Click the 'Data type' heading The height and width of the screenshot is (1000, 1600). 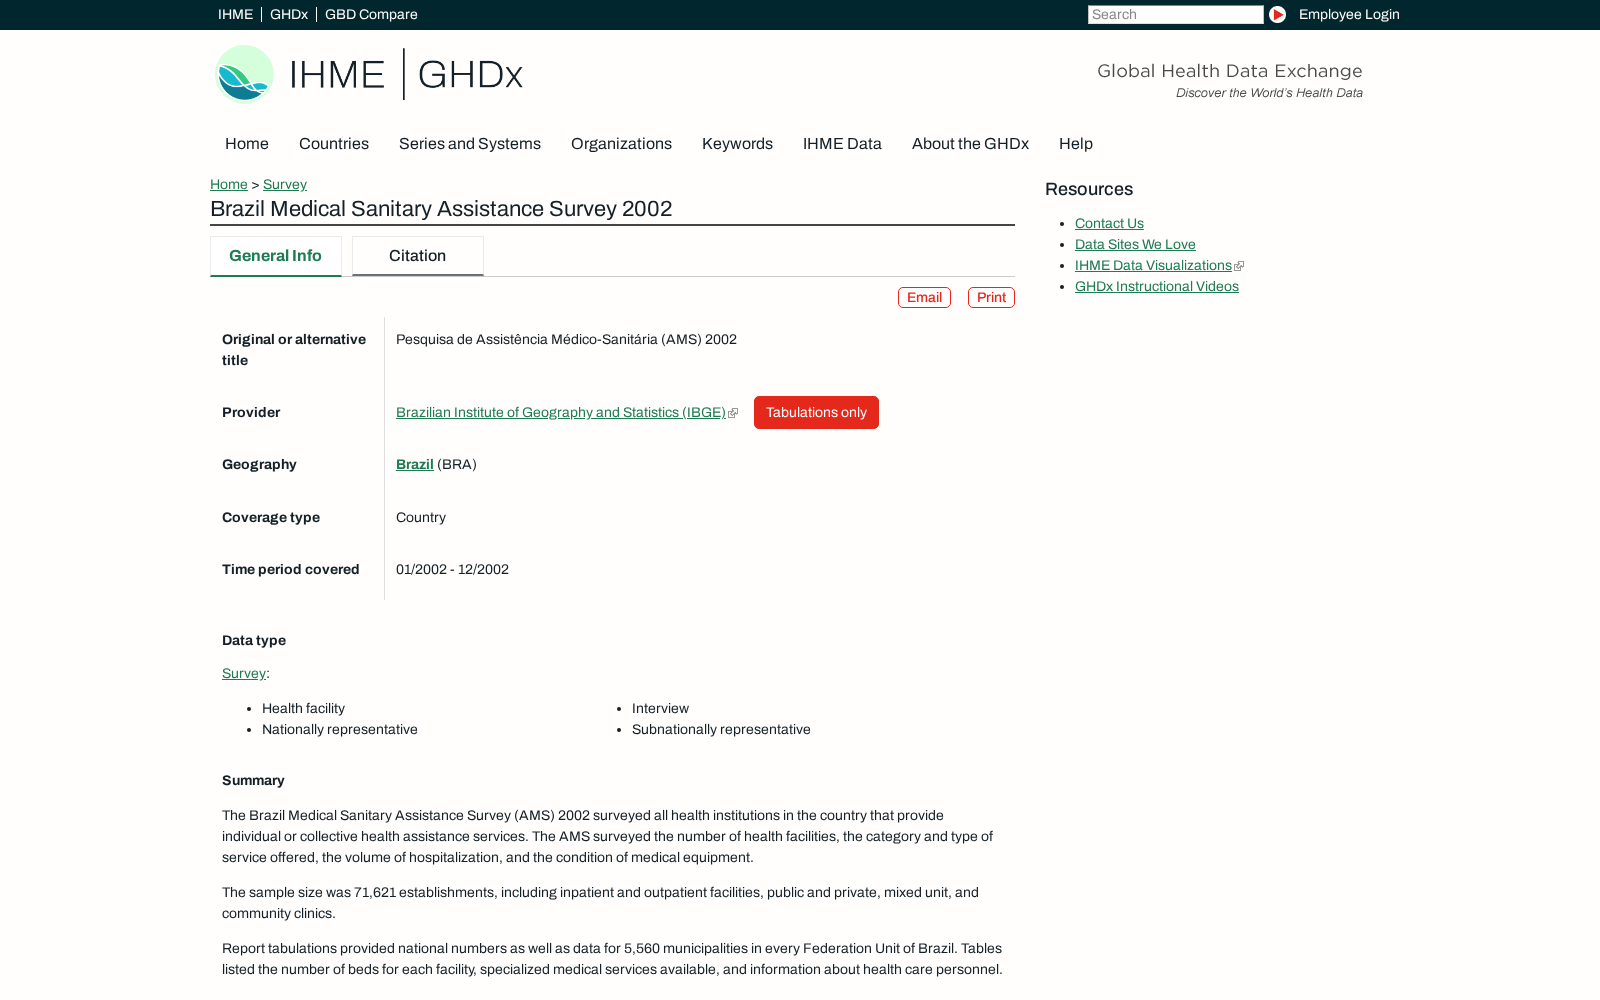[x=254, y=641]
